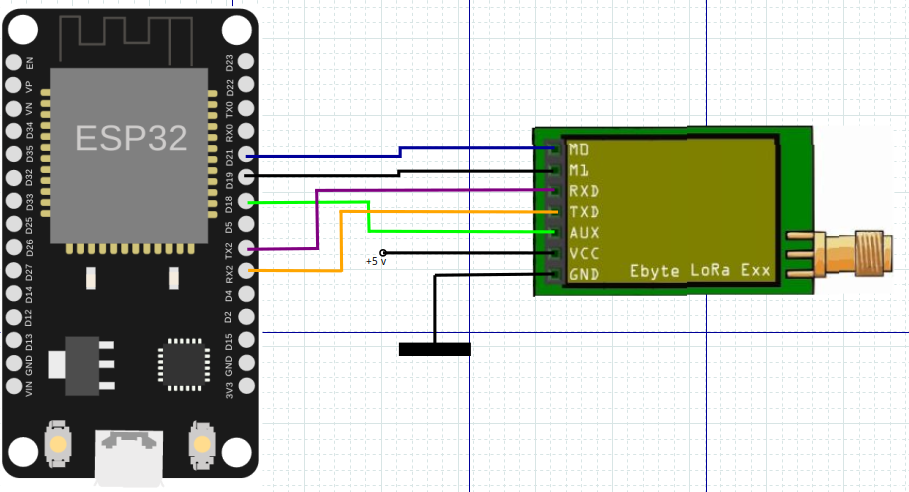This screenshot has width=909, height=492.
Task: Select the +5 V power node
Action: tap(383, 253)
